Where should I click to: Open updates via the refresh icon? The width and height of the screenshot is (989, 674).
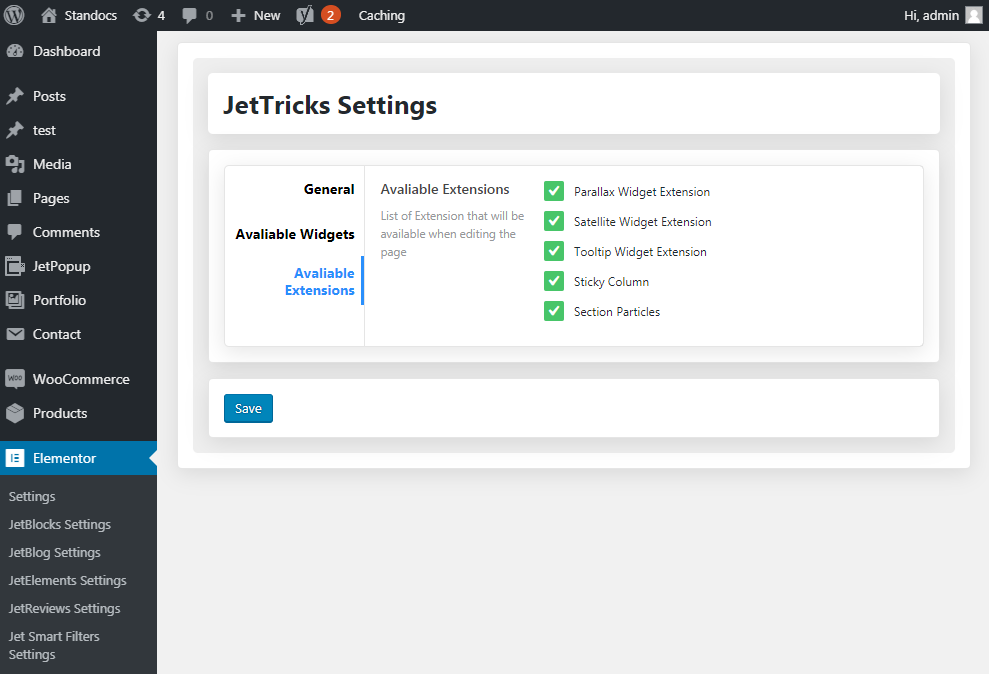coord(142,15)
